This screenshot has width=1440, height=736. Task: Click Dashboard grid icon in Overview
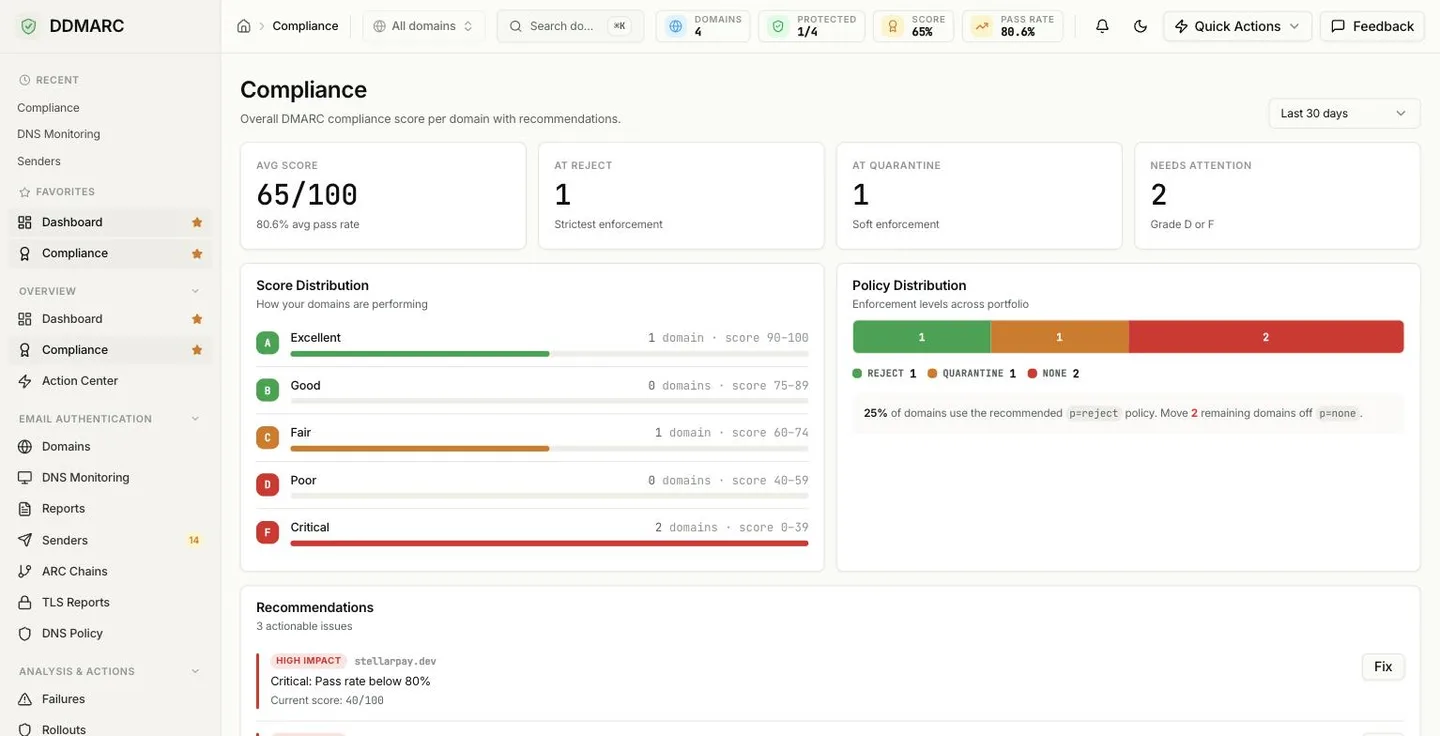coord(25,319)
